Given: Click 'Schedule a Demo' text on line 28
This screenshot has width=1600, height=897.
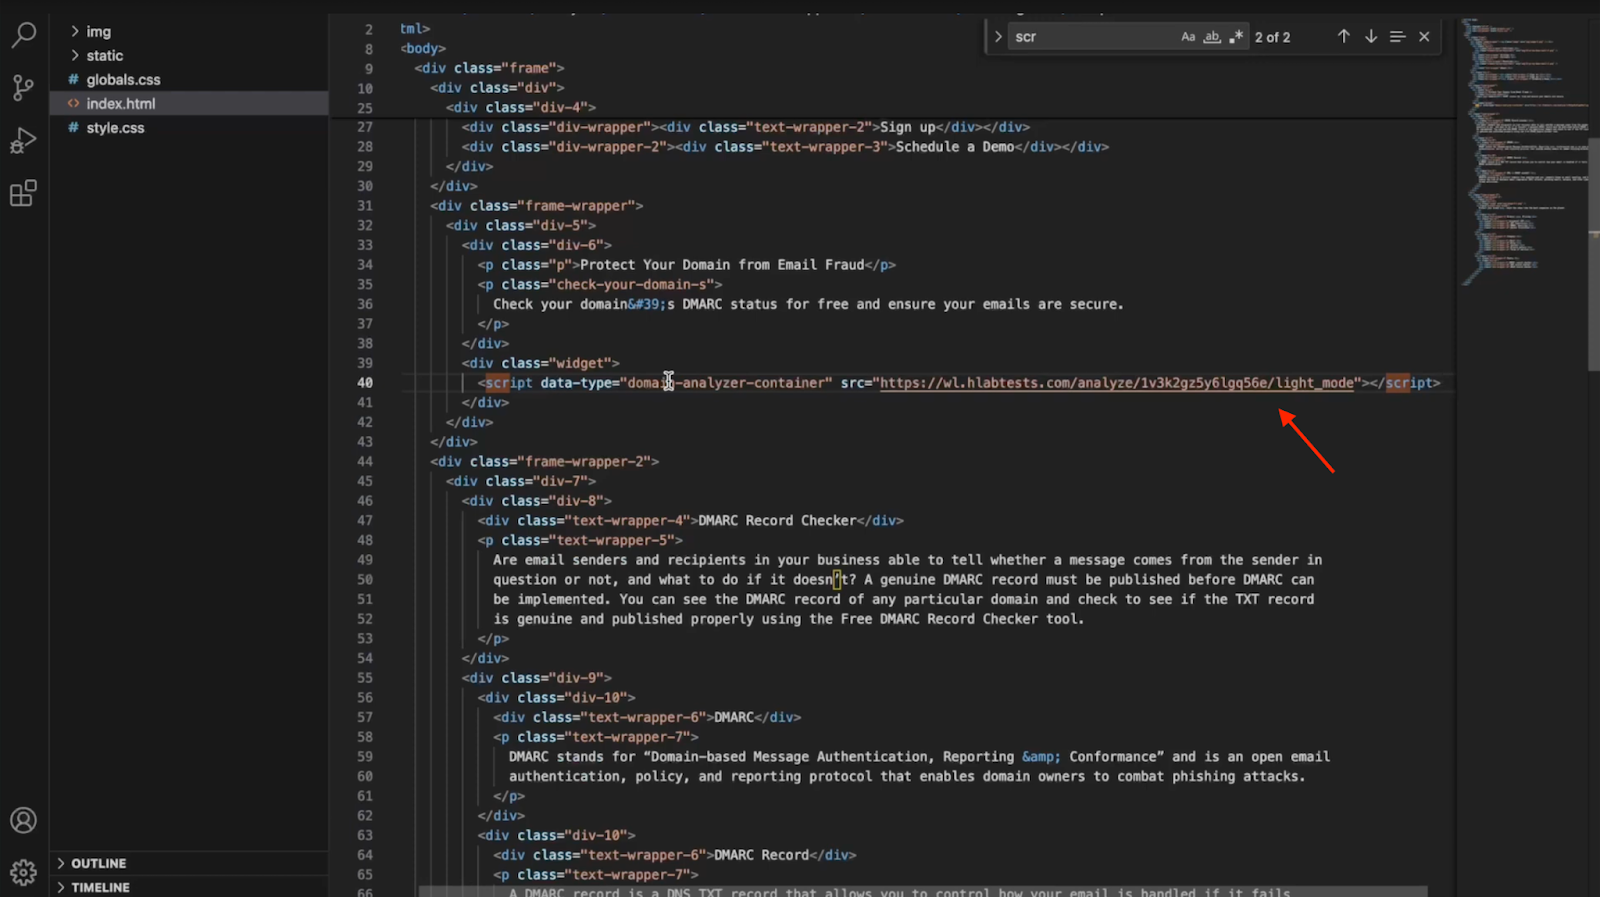Looking at the screenshot, I should [955, 146].
